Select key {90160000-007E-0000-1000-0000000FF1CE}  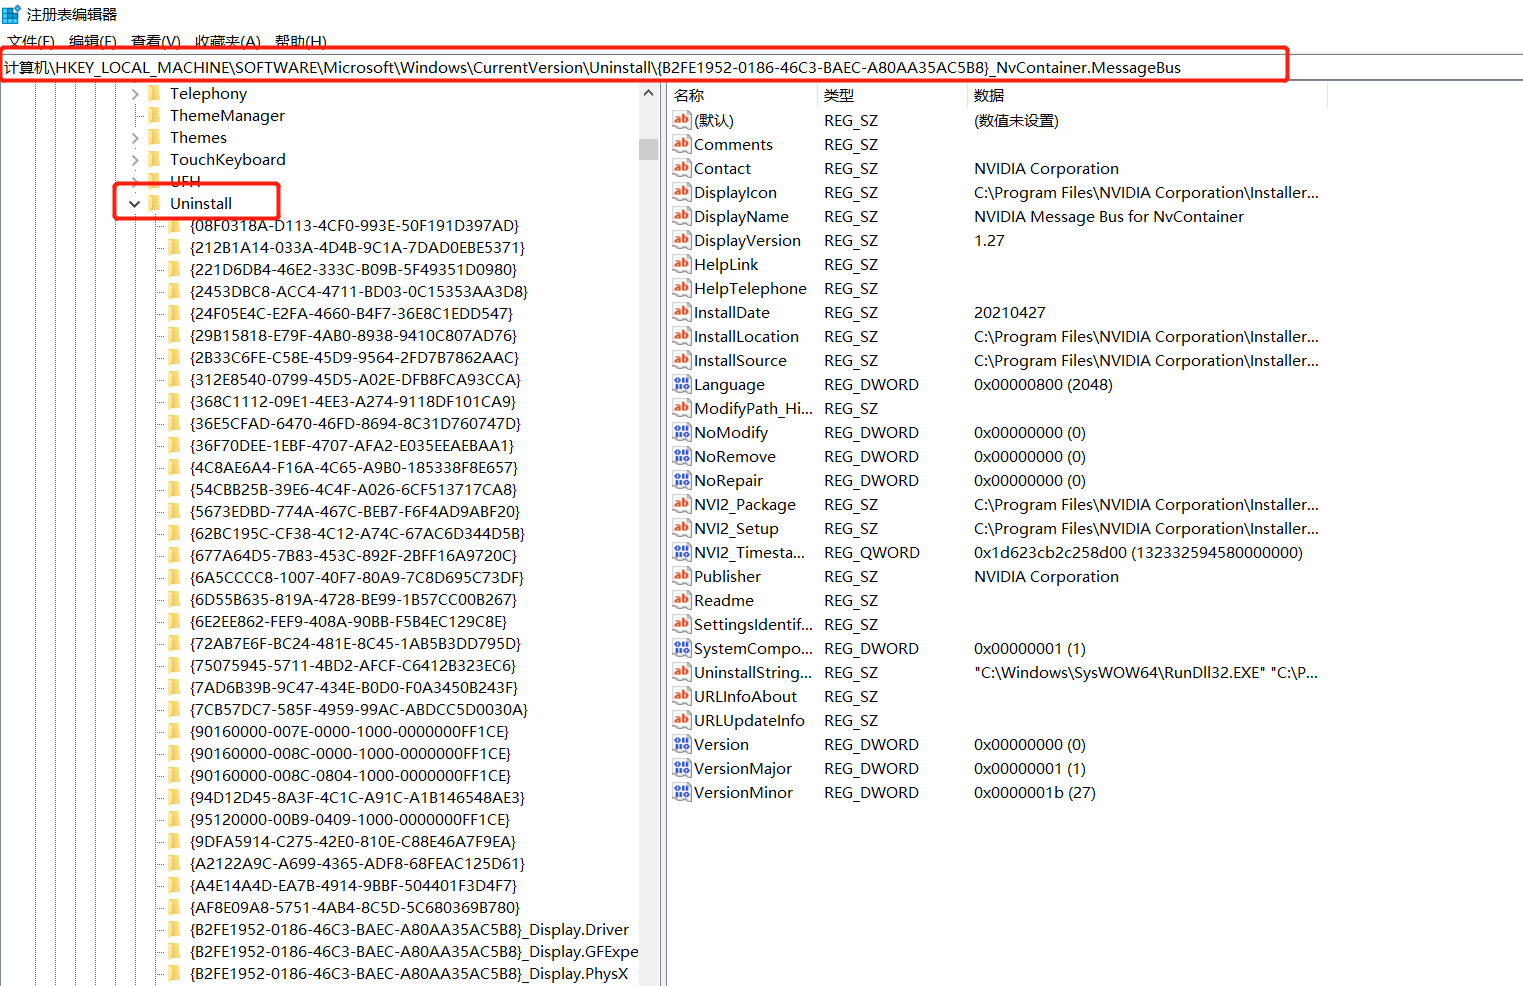coord(350,731)
